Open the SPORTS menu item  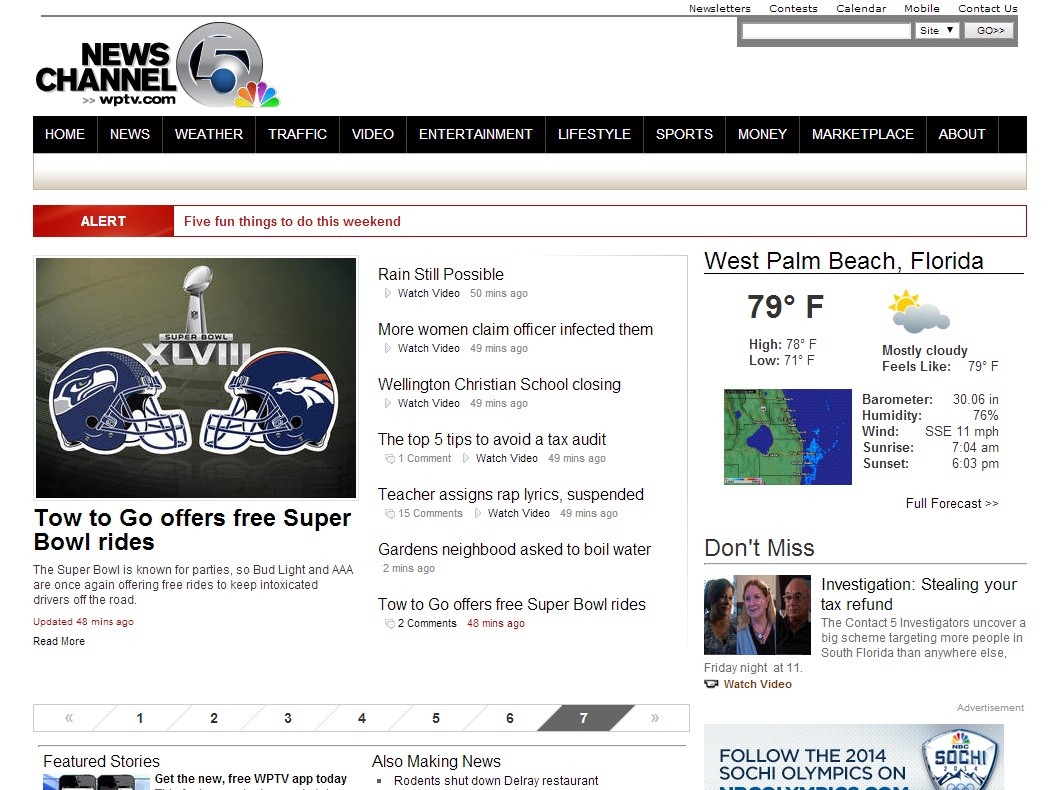click(x=684, y=134)
